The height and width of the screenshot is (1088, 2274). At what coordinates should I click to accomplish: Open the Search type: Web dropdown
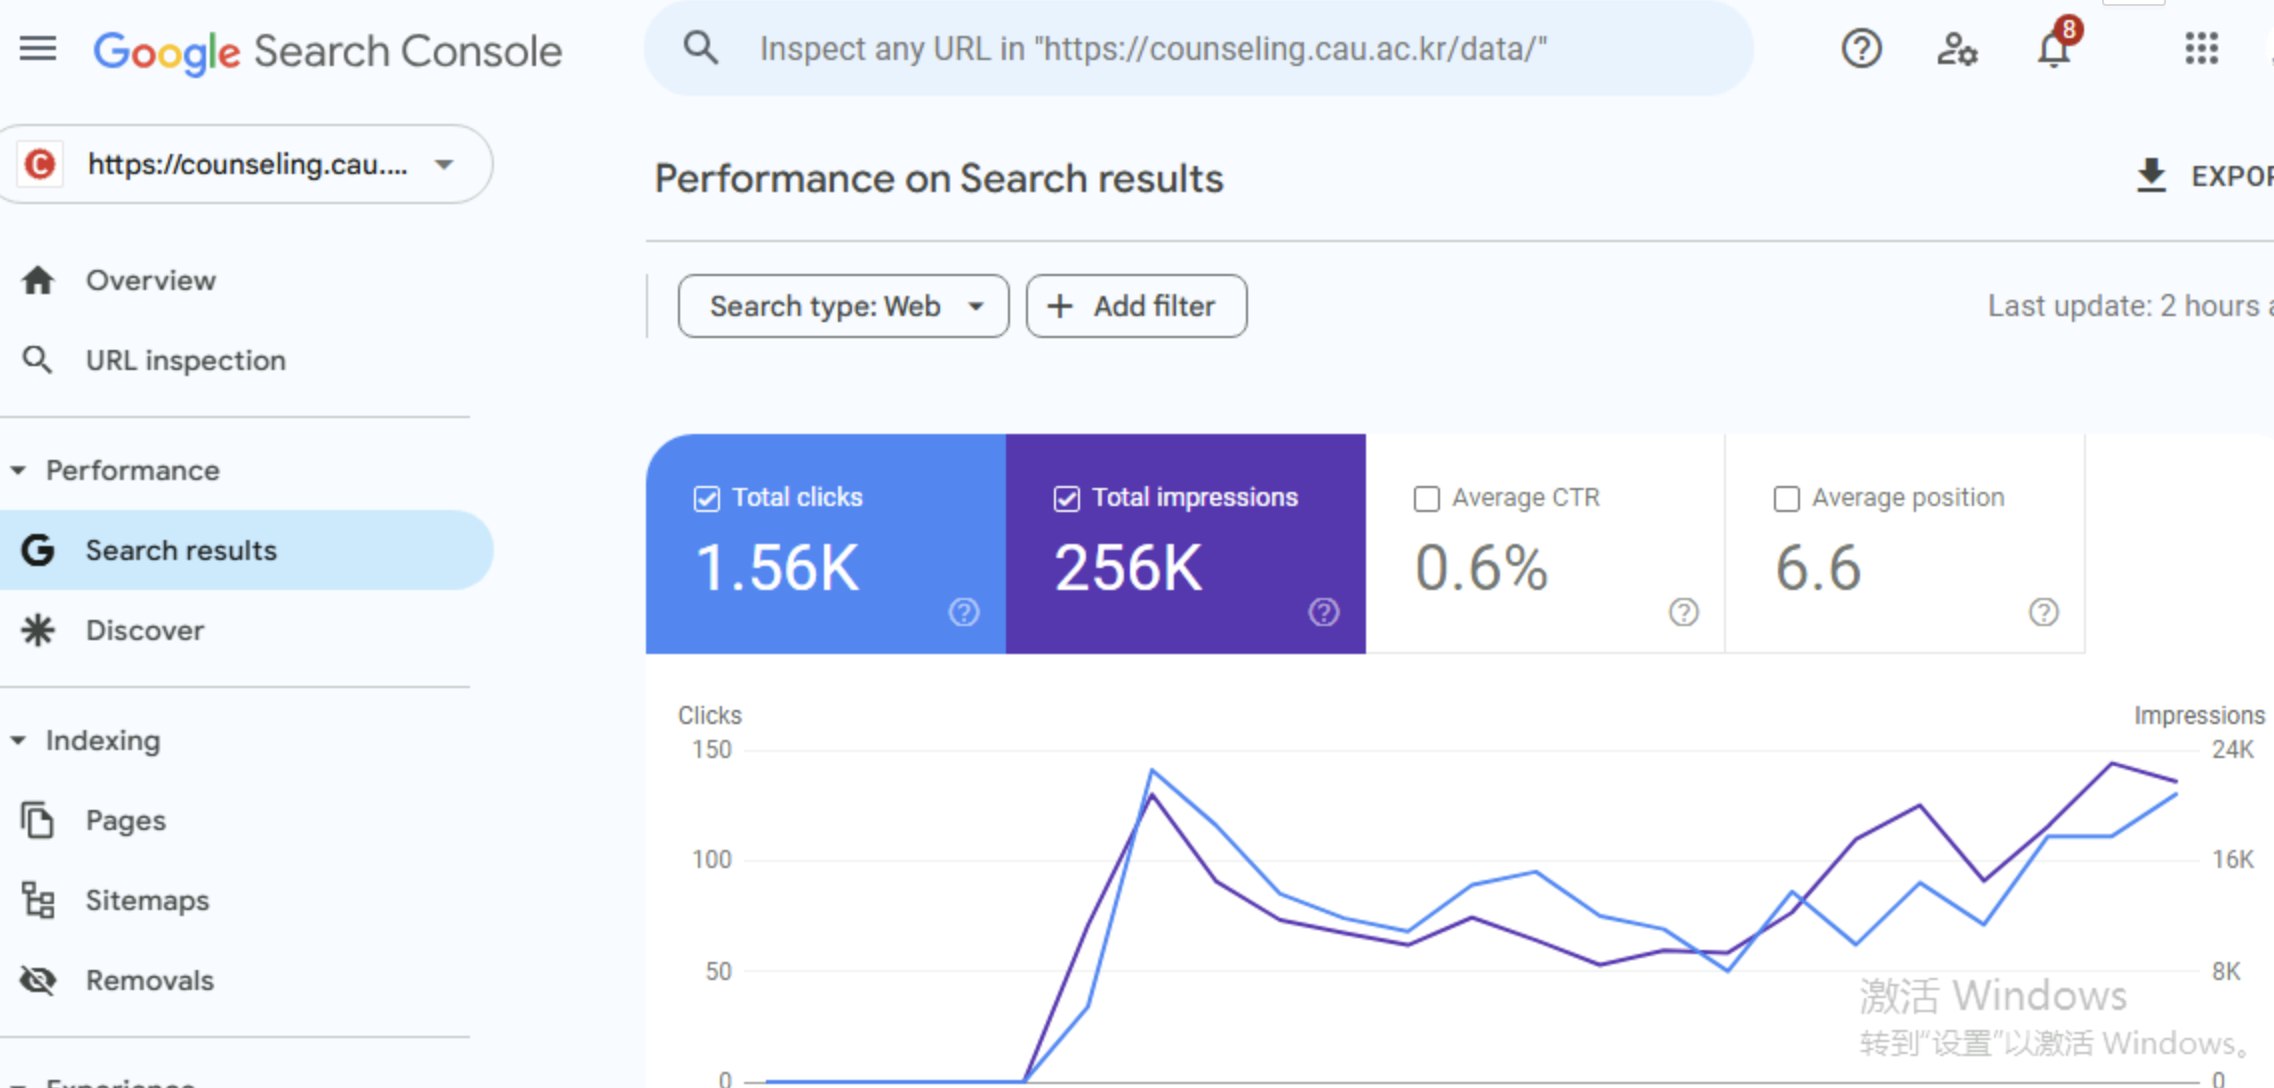point(843,306)
